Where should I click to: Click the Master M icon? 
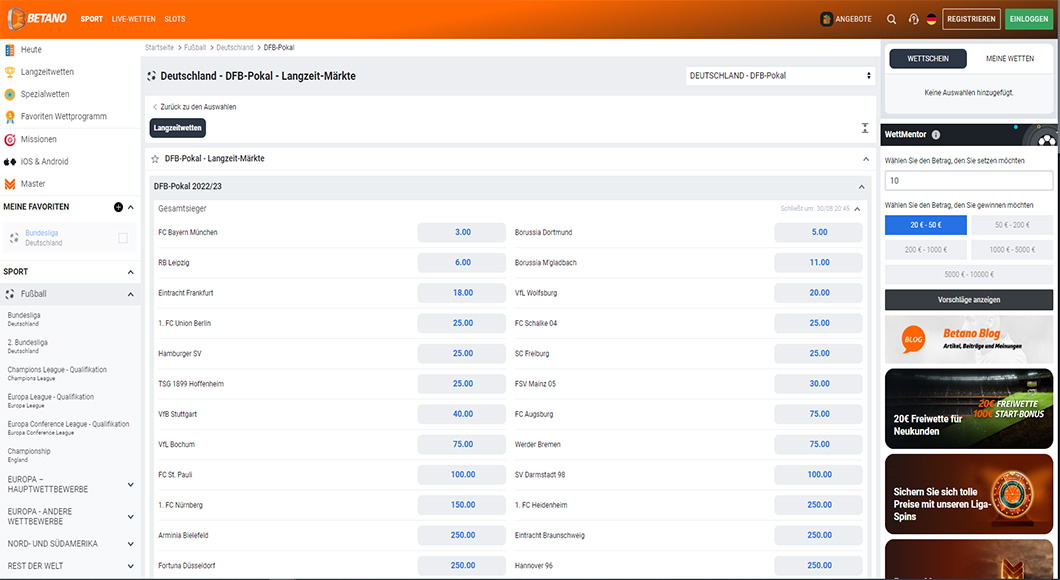[9, 184]
